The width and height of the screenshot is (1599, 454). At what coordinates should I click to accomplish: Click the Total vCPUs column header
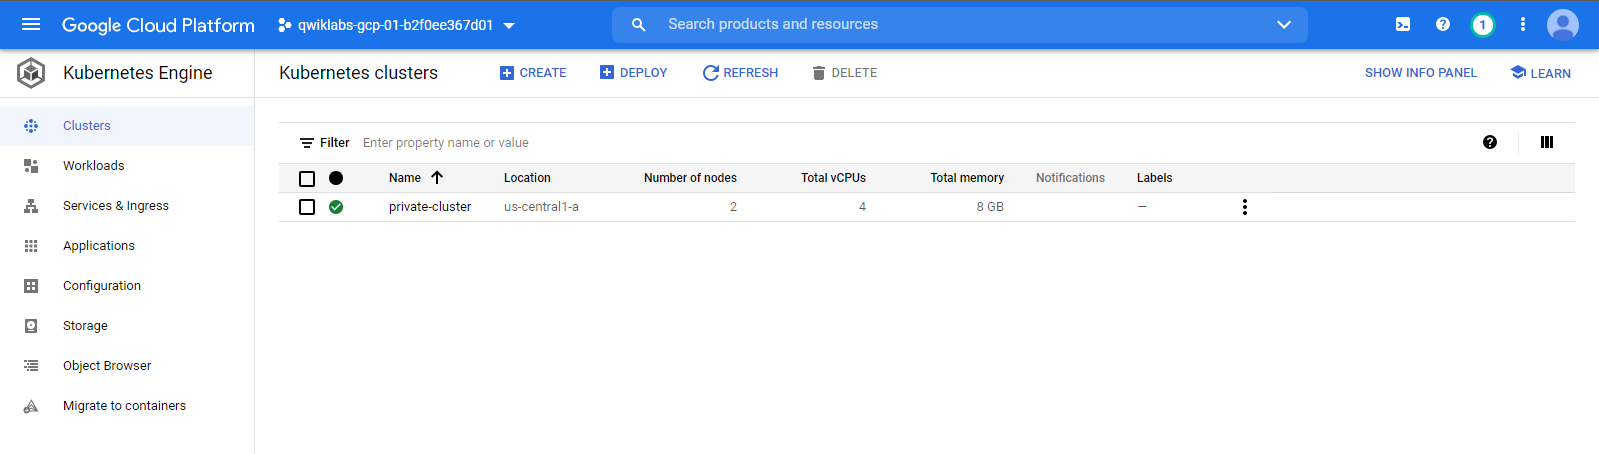point(833,178)
